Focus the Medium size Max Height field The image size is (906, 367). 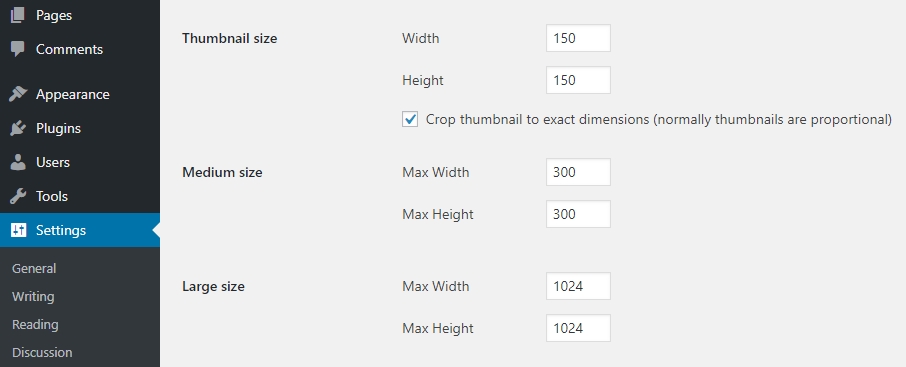pyautogui.click(x=578, y=214)
